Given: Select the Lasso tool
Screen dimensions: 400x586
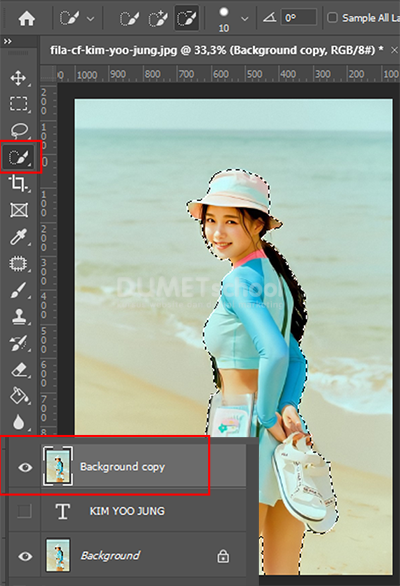Looking at the screenshot, I should tap(19, 130).
